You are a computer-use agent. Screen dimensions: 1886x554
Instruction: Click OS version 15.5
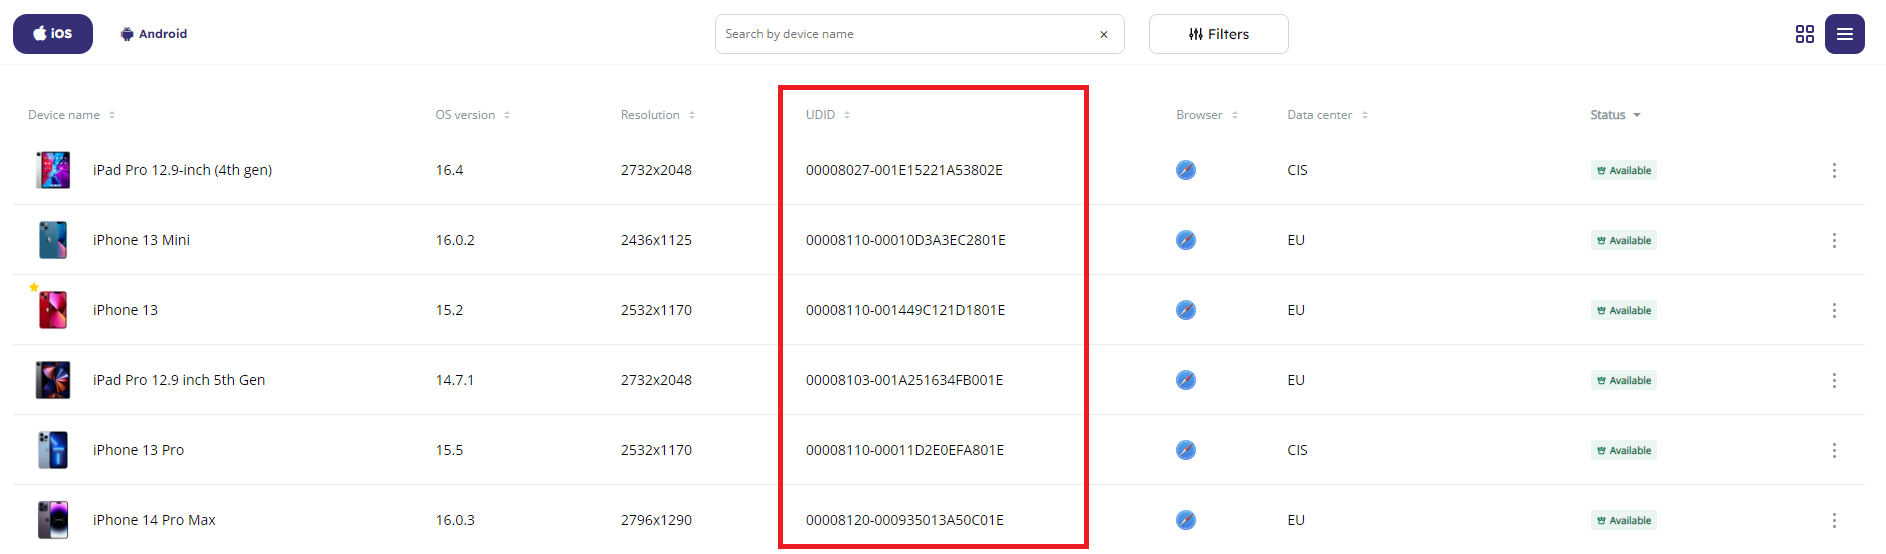(x=449, y=450)
